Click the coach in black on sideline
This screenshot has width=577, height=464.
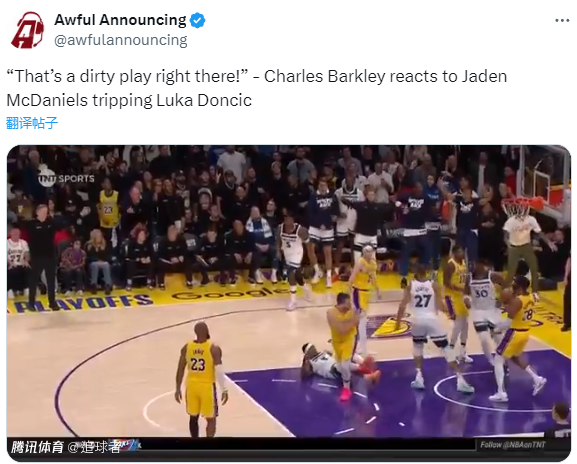(x=42, y=254)
